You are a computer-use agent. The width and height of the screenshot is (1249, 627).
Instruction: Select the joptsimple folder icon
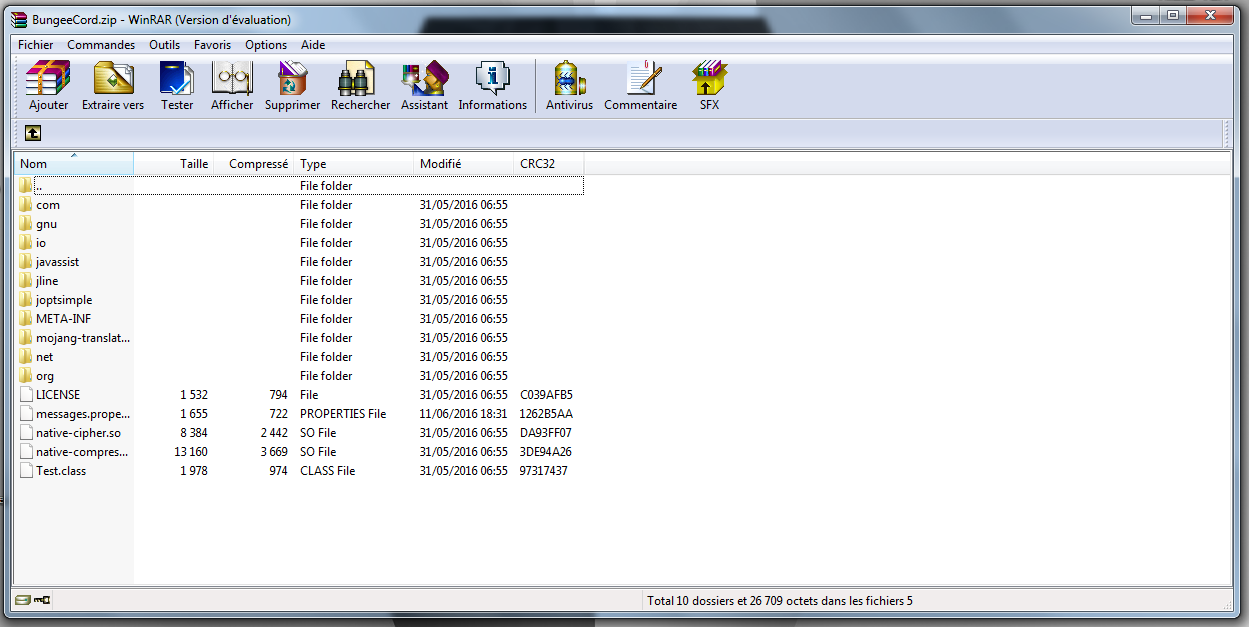26,299
